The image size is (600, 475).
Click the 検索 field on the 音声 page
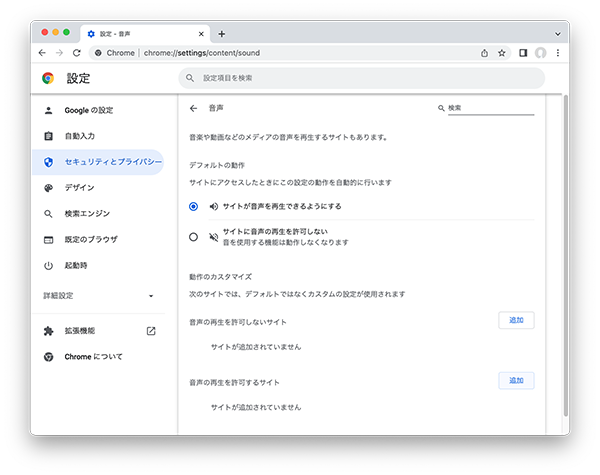(491, 108)
